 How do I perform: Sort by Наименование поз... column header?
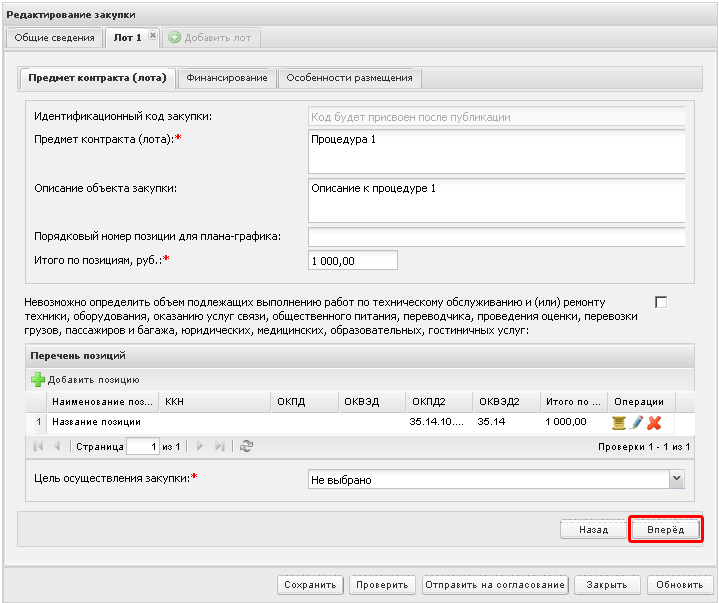point(102,402)
